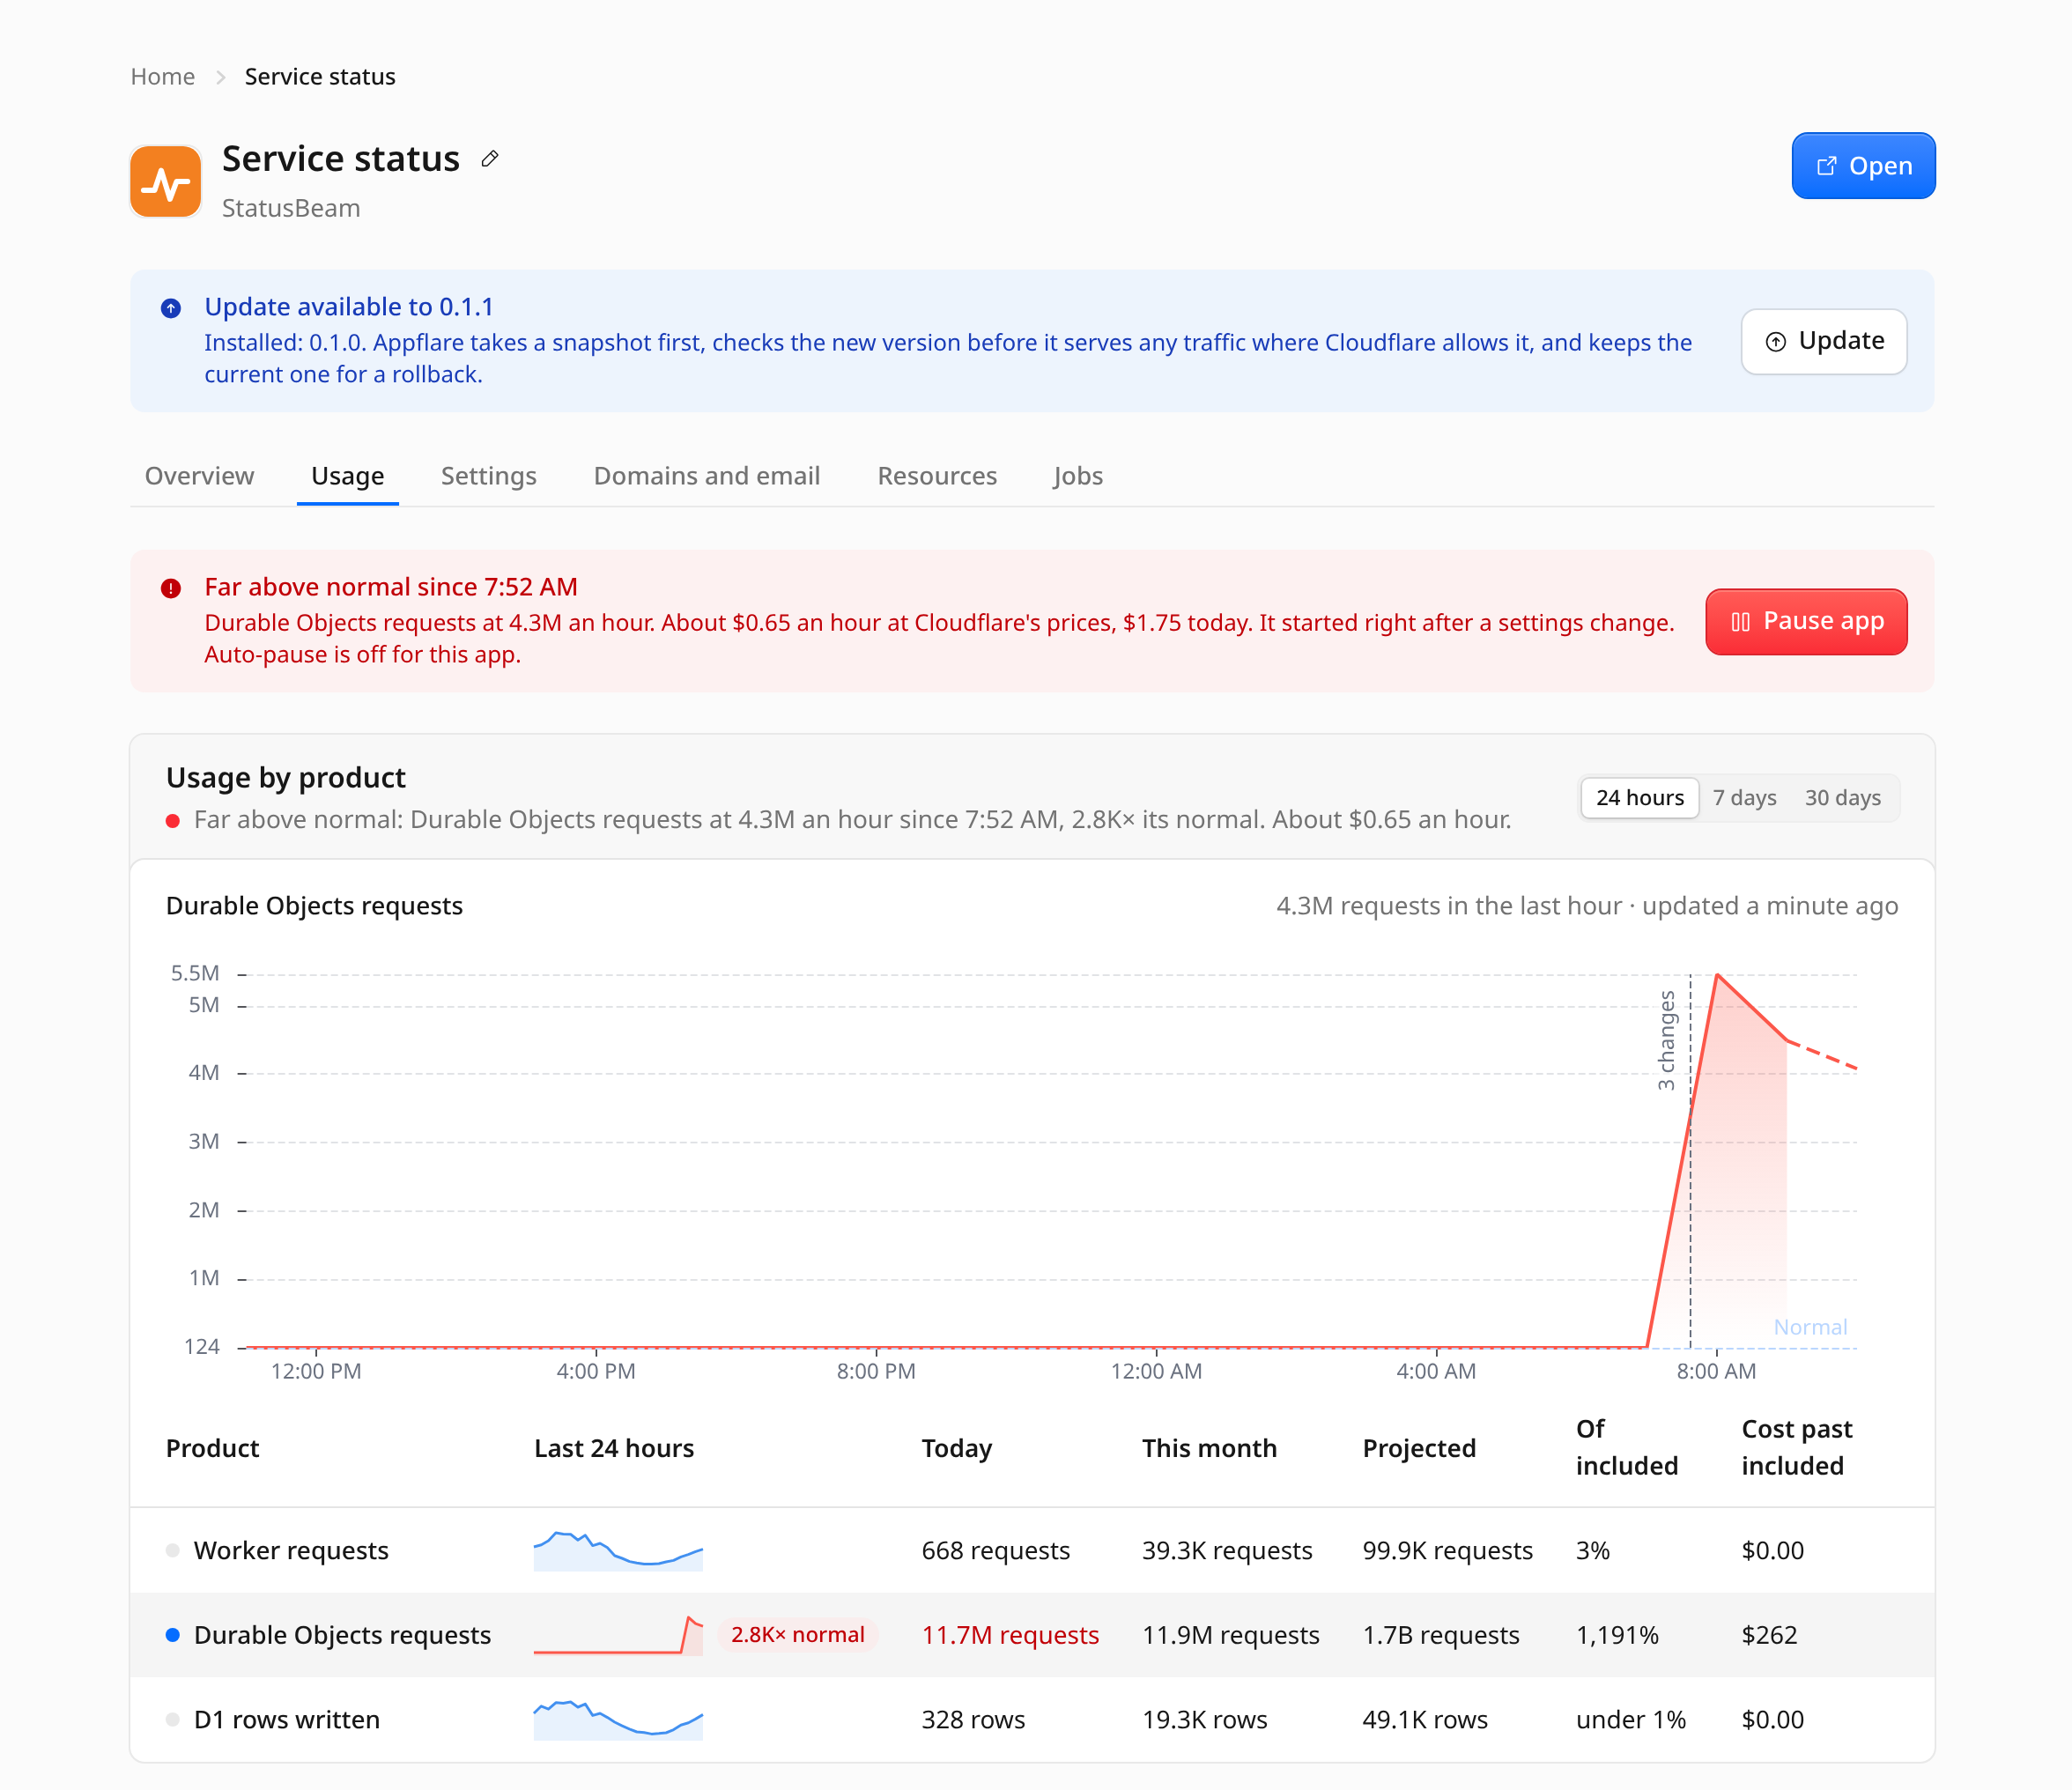This screenshot has width=2072, height=1790.
Task: Go to Home breadcrumb link
Action: click(163, 77)
